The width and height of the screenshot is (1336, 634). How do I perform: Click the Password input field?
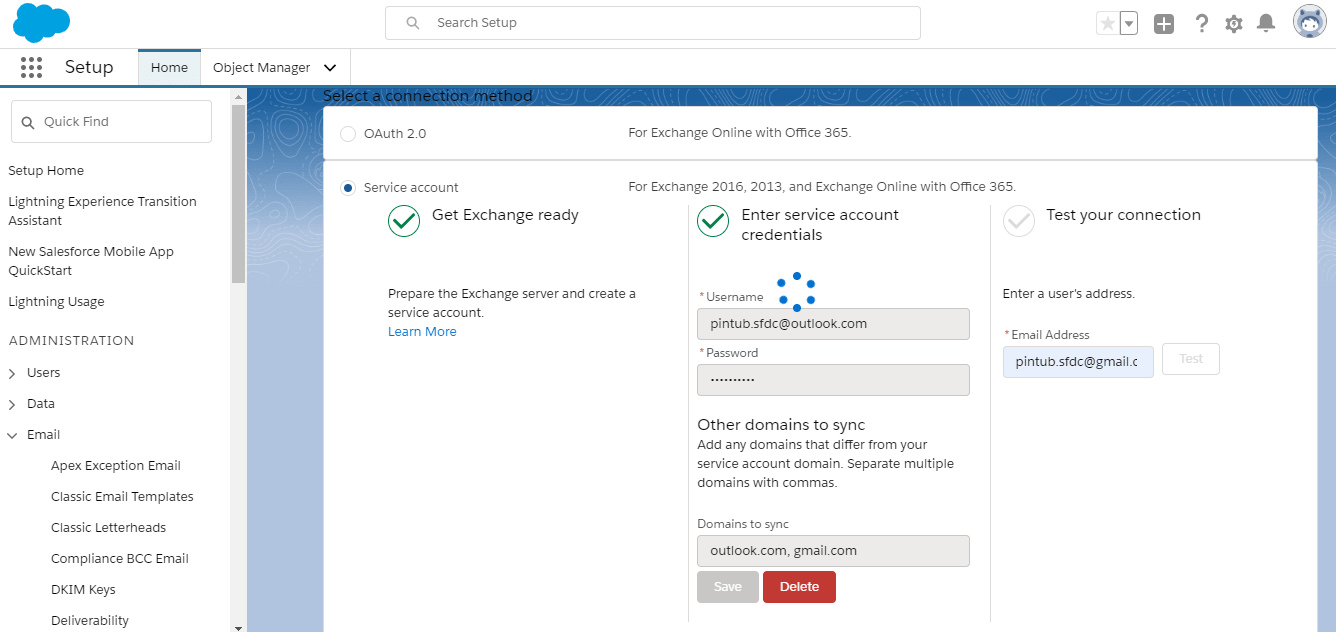point(833,380)
